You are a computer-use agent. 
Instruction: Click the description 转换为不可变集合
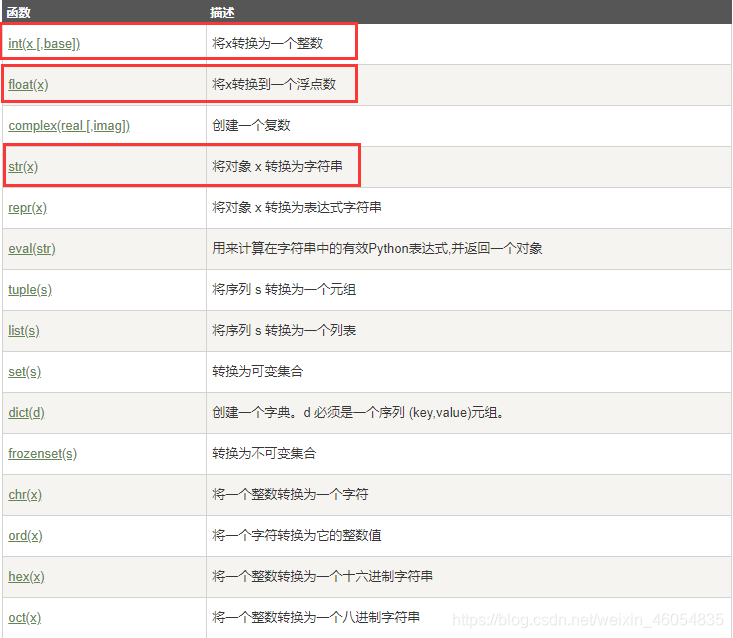click(264, 453)
